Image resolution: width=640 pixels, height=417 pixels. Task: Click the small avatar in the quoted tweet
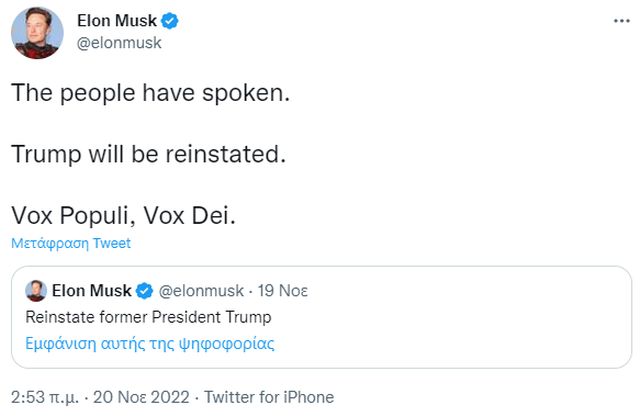tap(35, 291)
